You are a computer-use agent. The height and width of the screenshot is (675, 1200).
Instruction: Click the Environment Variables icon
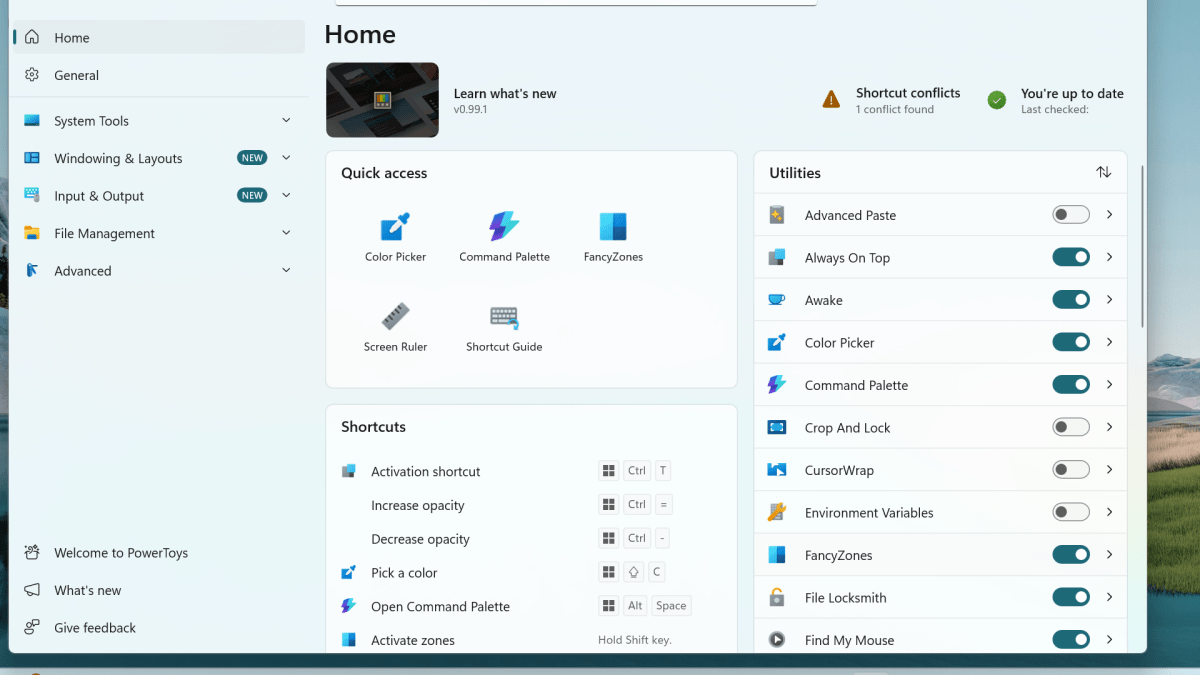[777, 513]
